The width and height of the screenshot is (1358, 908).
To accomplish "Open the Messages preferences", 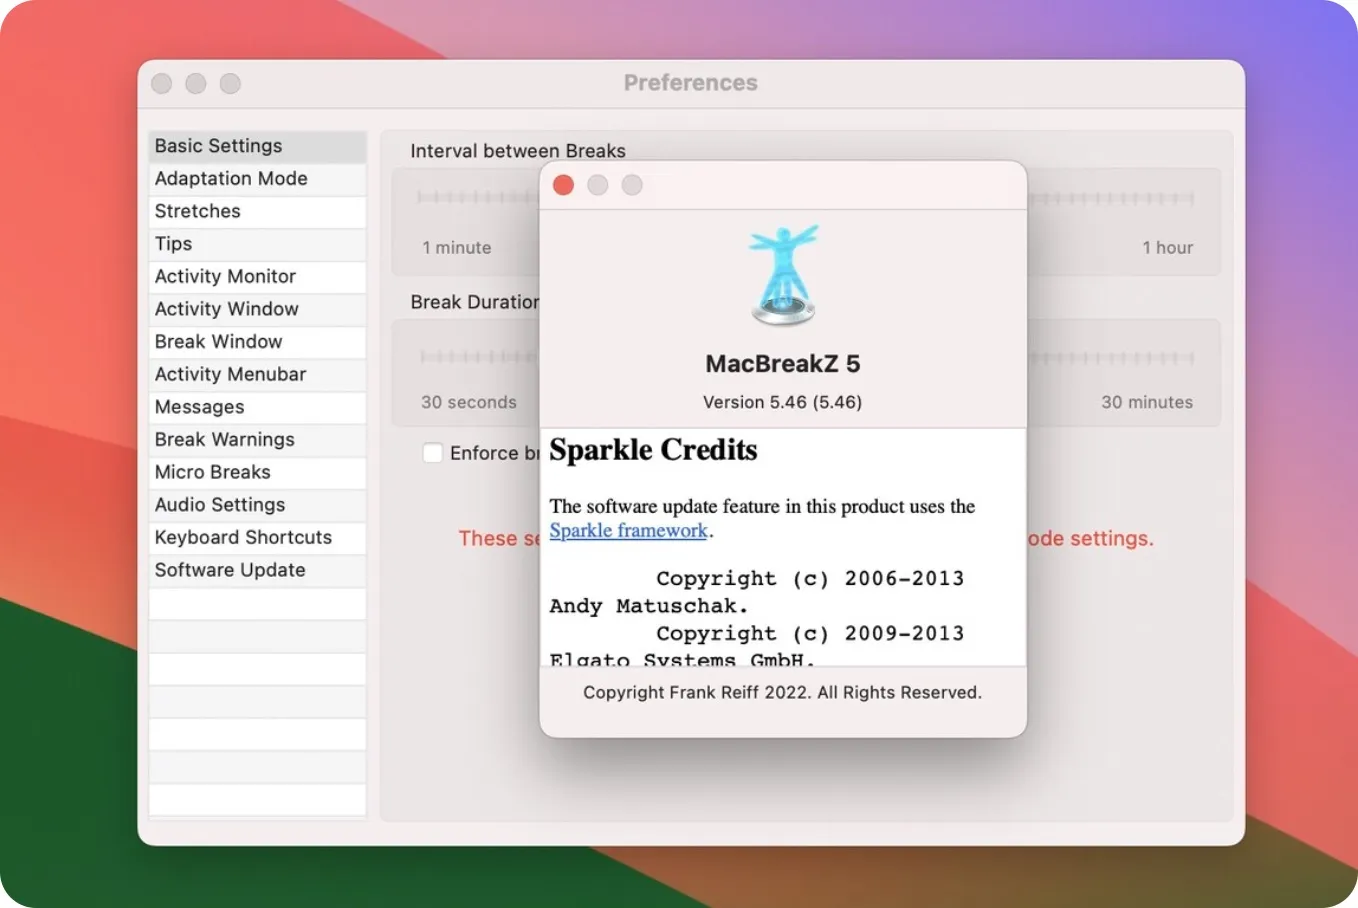I will 257,407.
